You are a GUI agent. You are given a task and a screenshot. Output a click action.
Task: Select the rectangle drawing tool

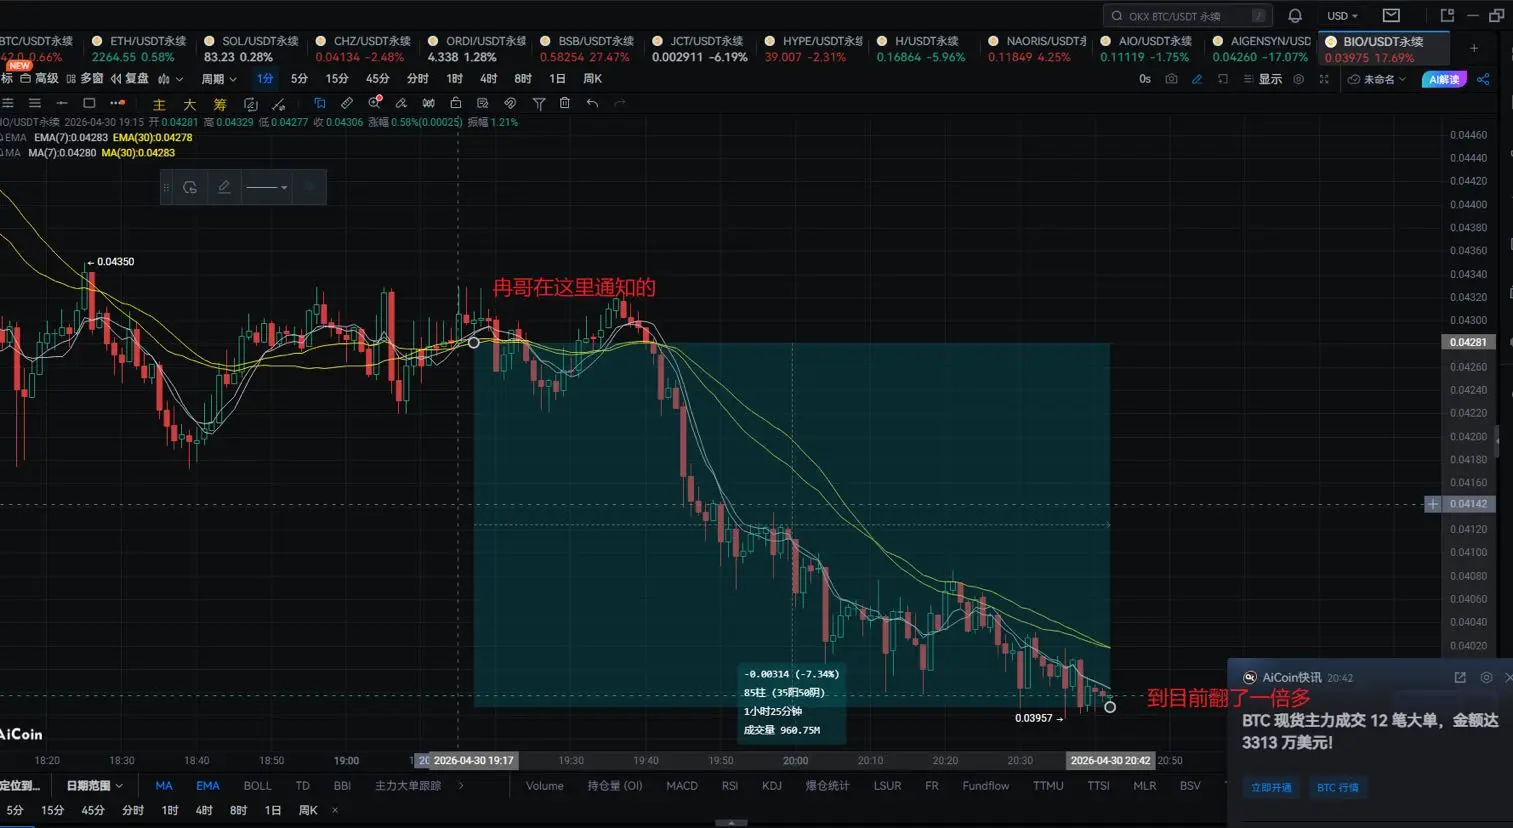[x=89, y=103]
